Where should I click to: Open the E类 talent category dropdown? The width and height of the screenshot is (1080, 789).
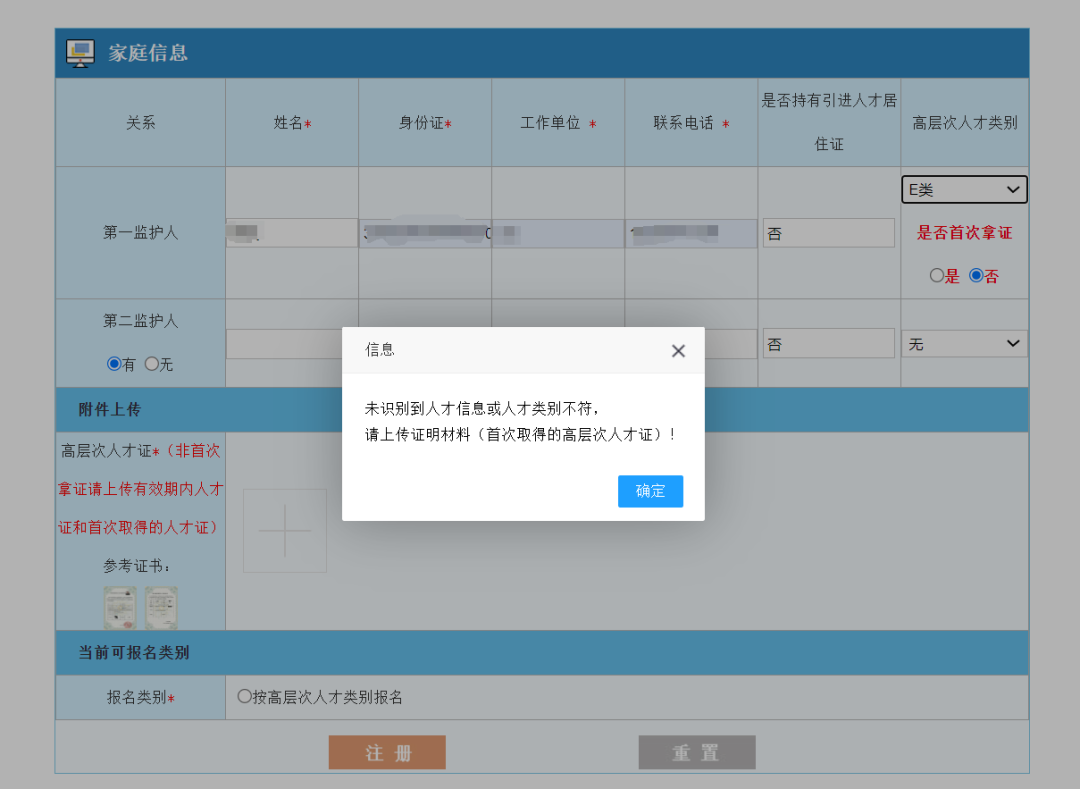(x=964, y=190)
